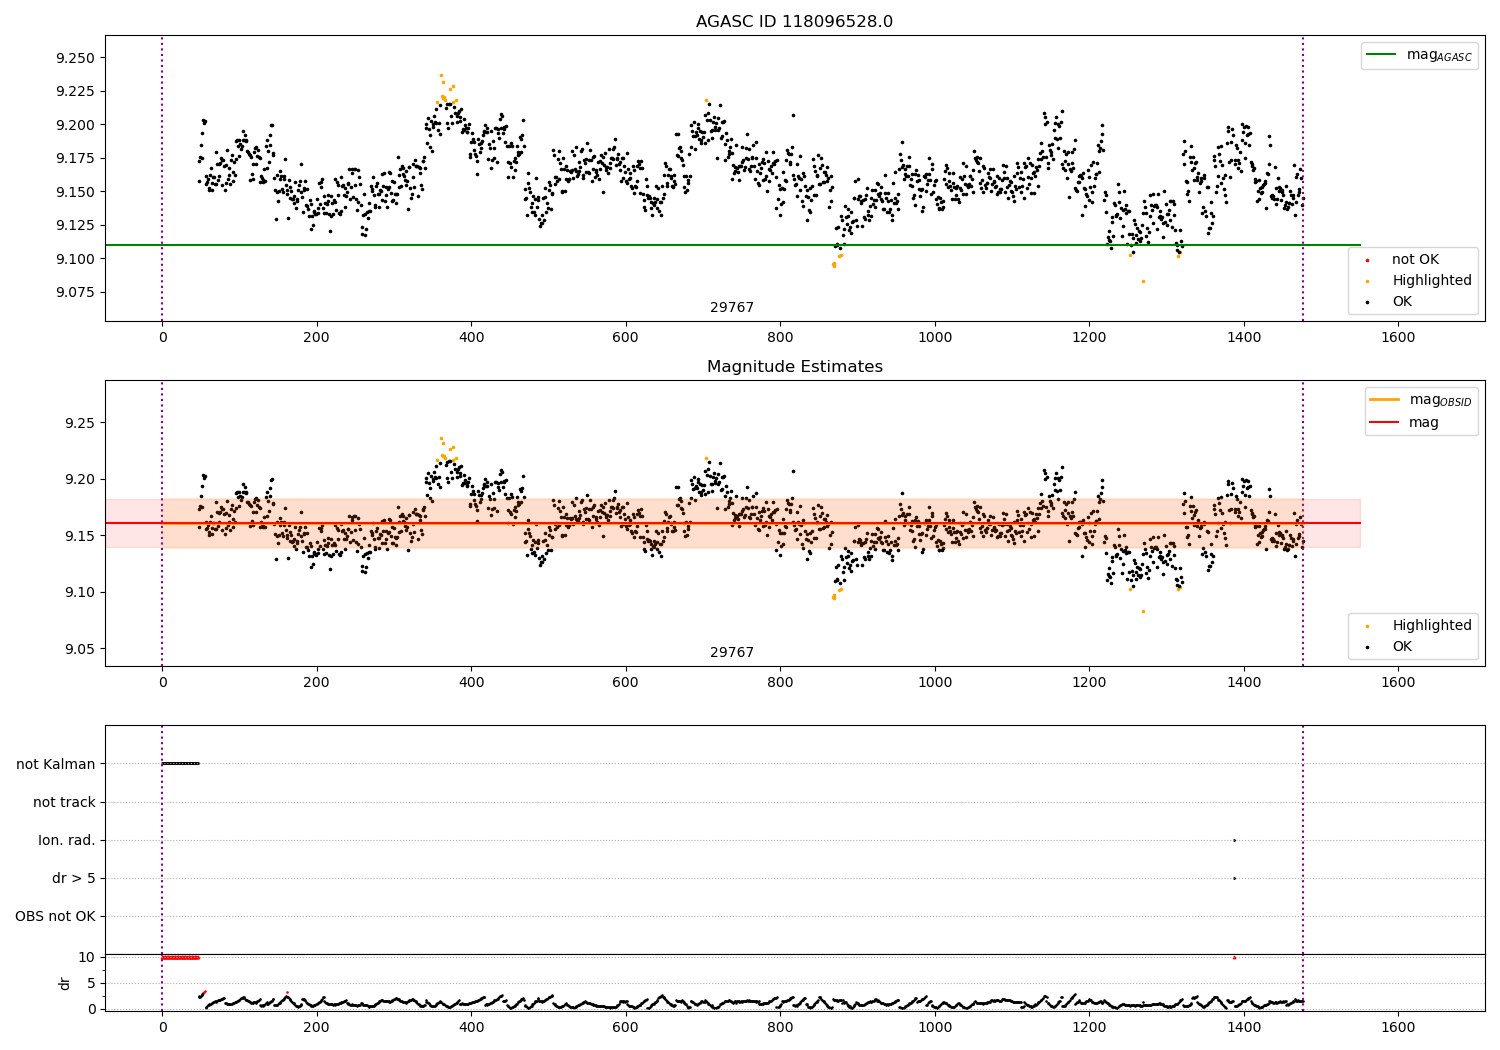Click the 29767 label in top plot
Screen dimensions: 1500x1050
(x=732, y=307)
